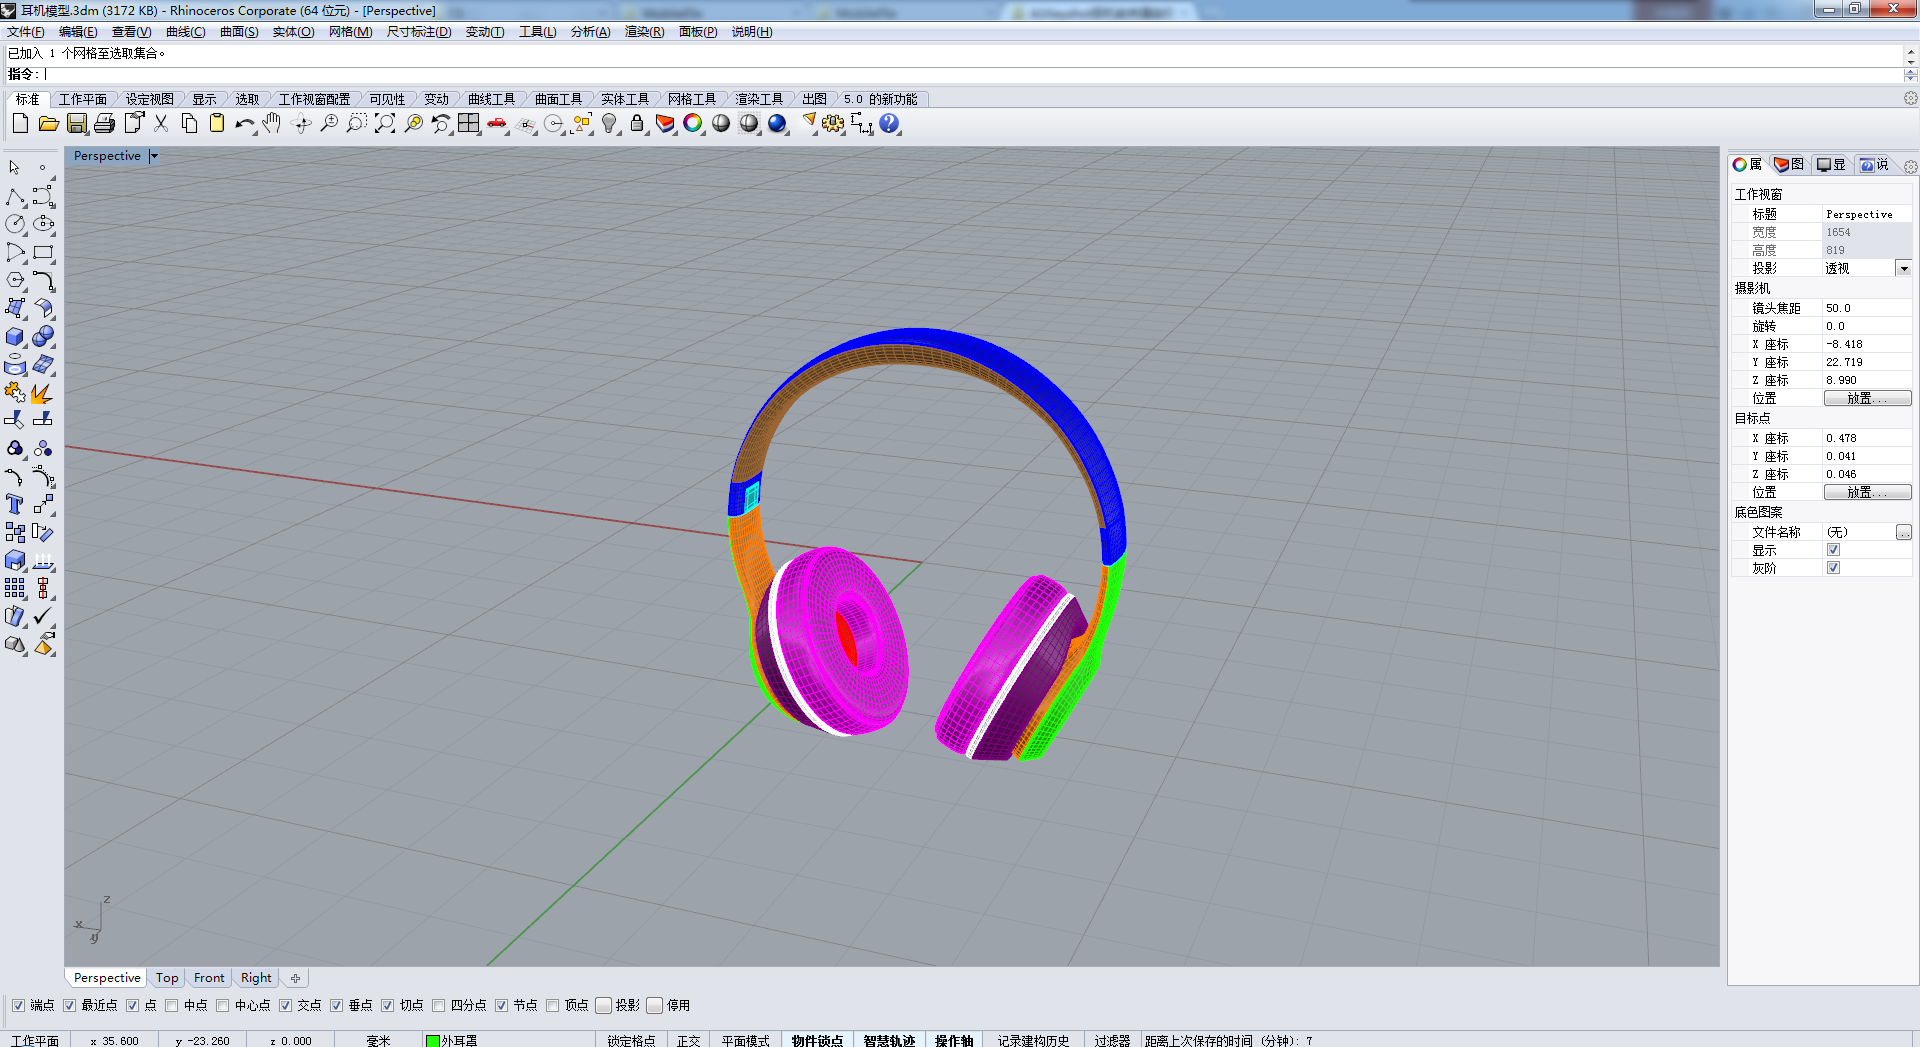Click the camera position 放置 button
The image size is (1920, 1047).
pyautogui.click(x=1867, y=398)
